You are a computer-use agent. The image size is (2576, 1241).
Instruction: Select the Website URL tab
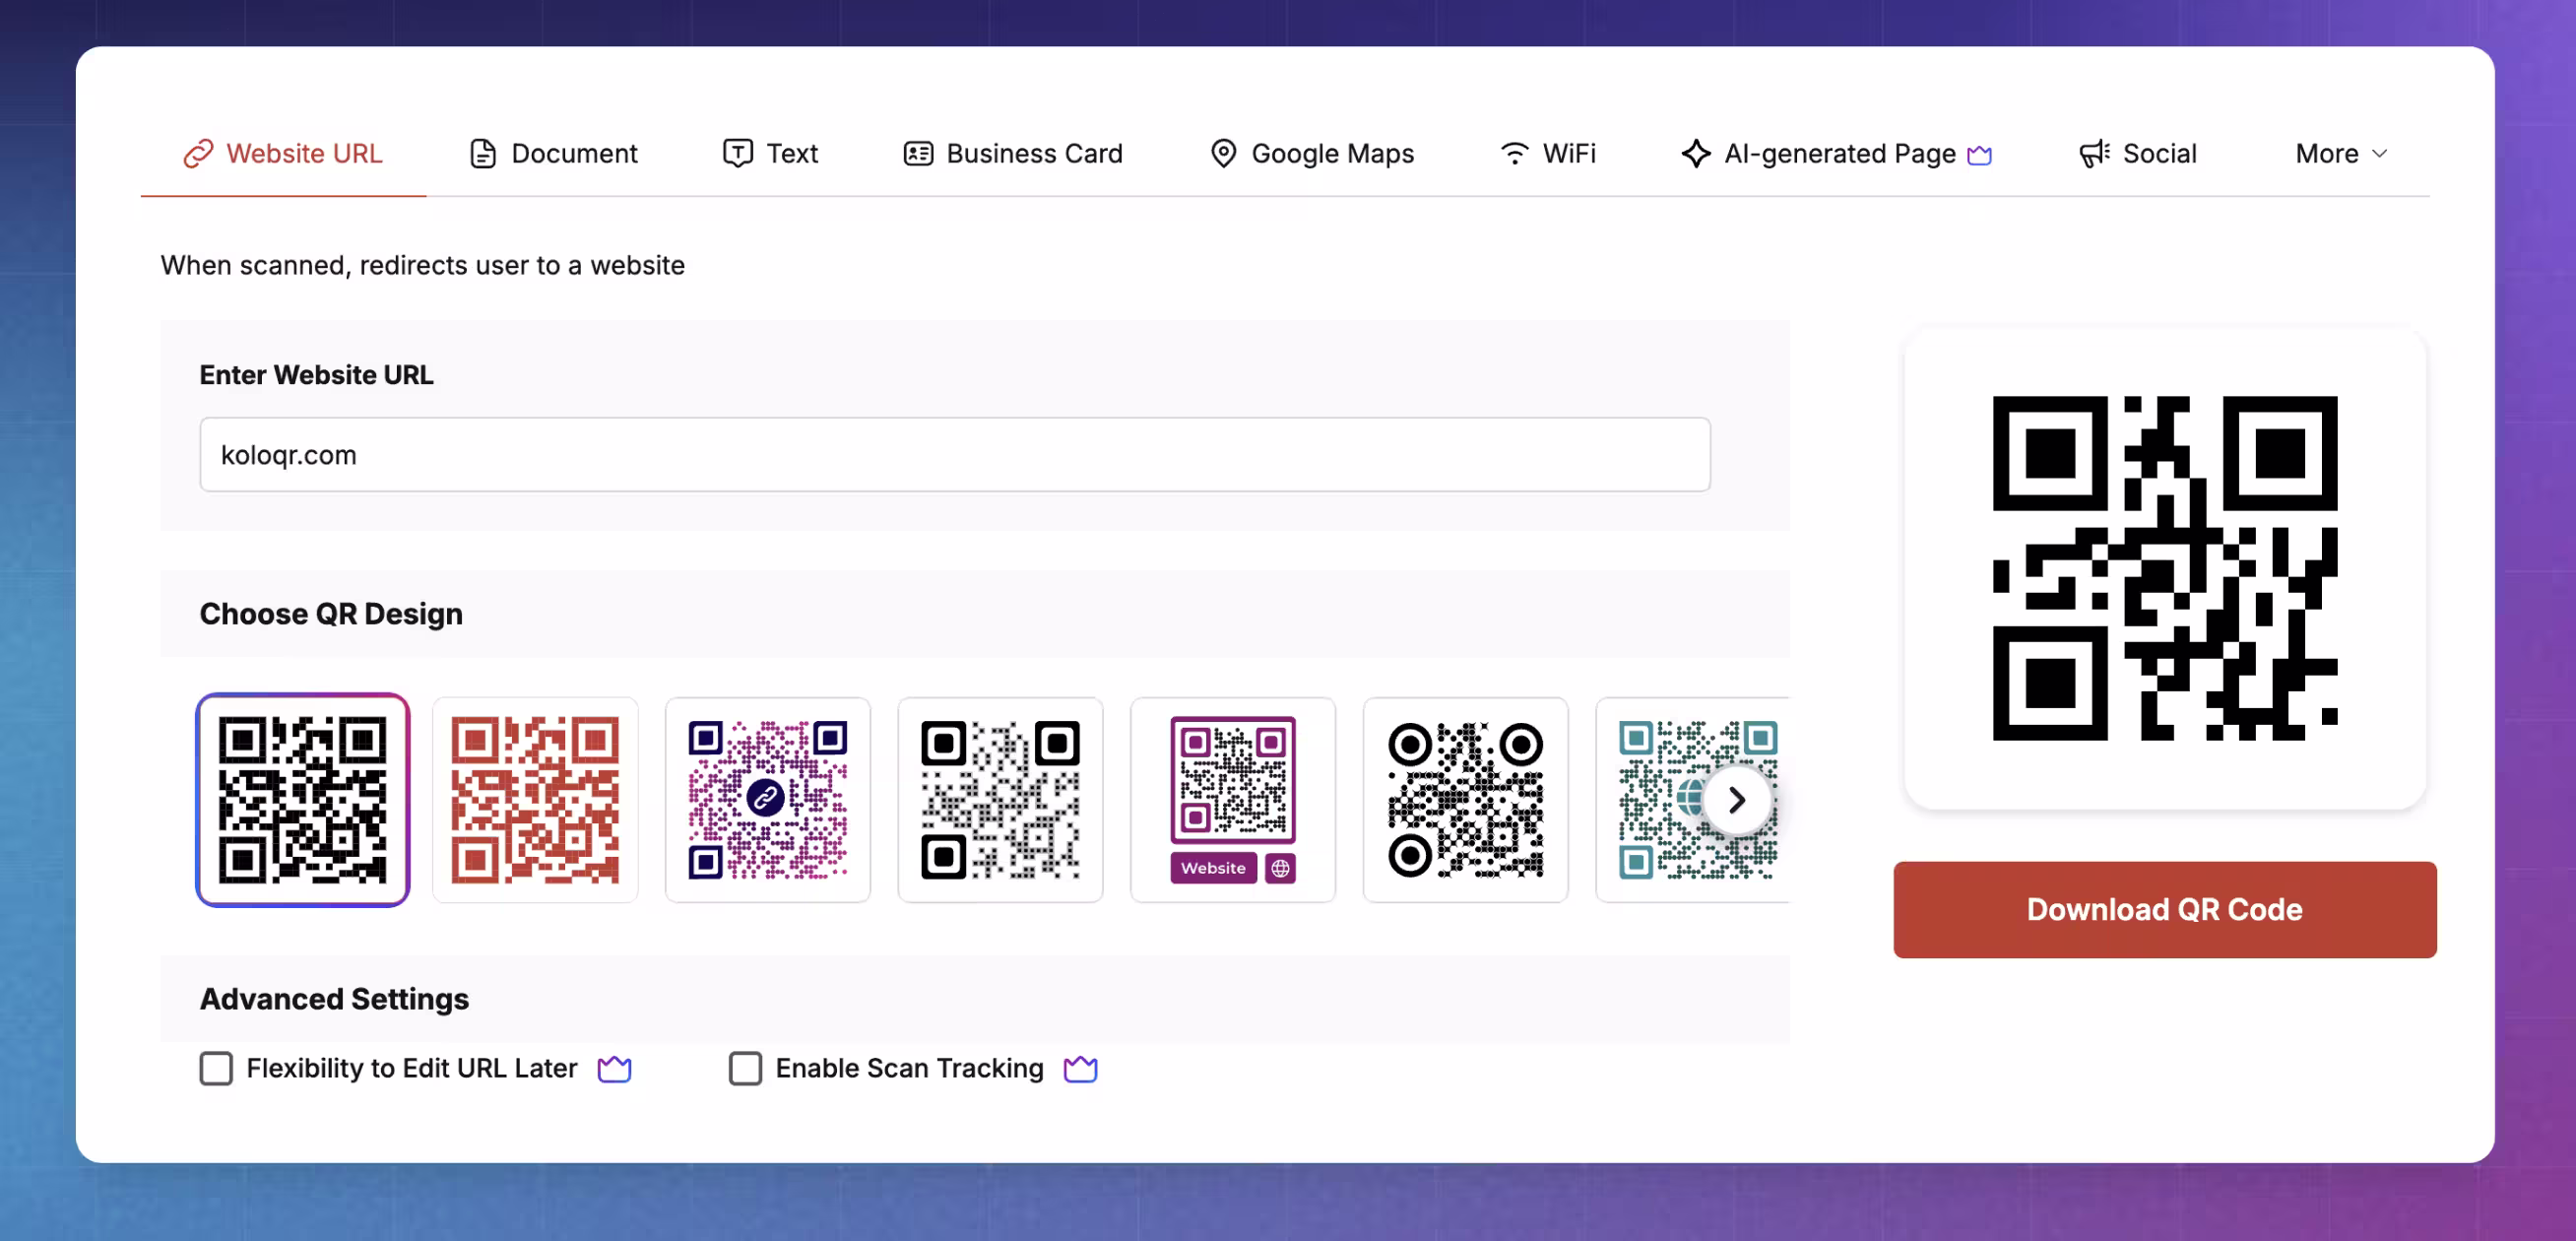283,153
